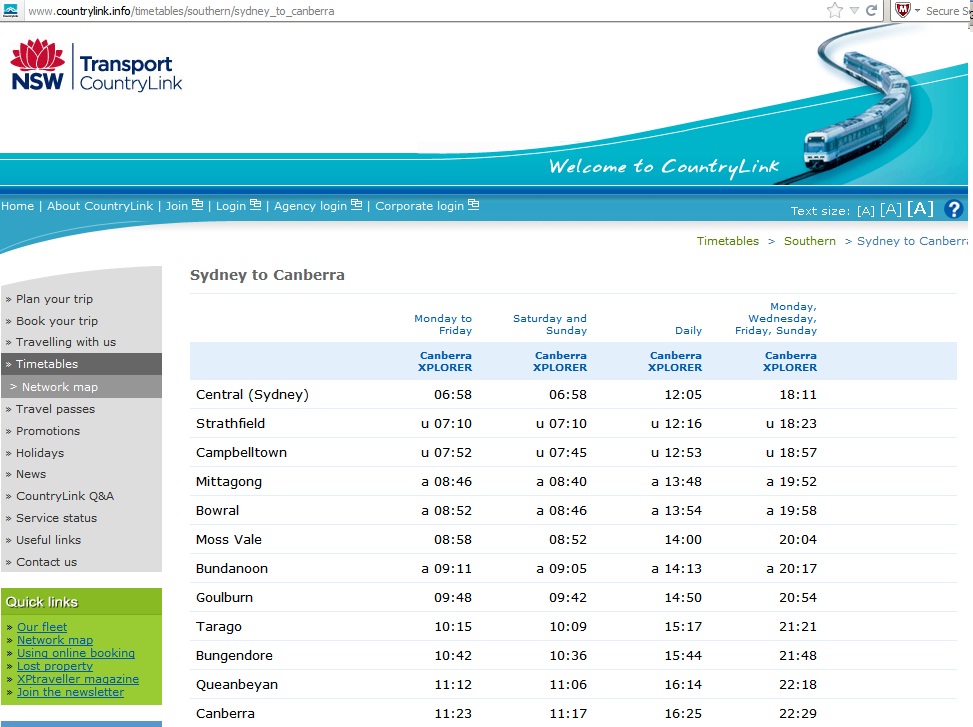Click the URL address field

click(422, 11)
